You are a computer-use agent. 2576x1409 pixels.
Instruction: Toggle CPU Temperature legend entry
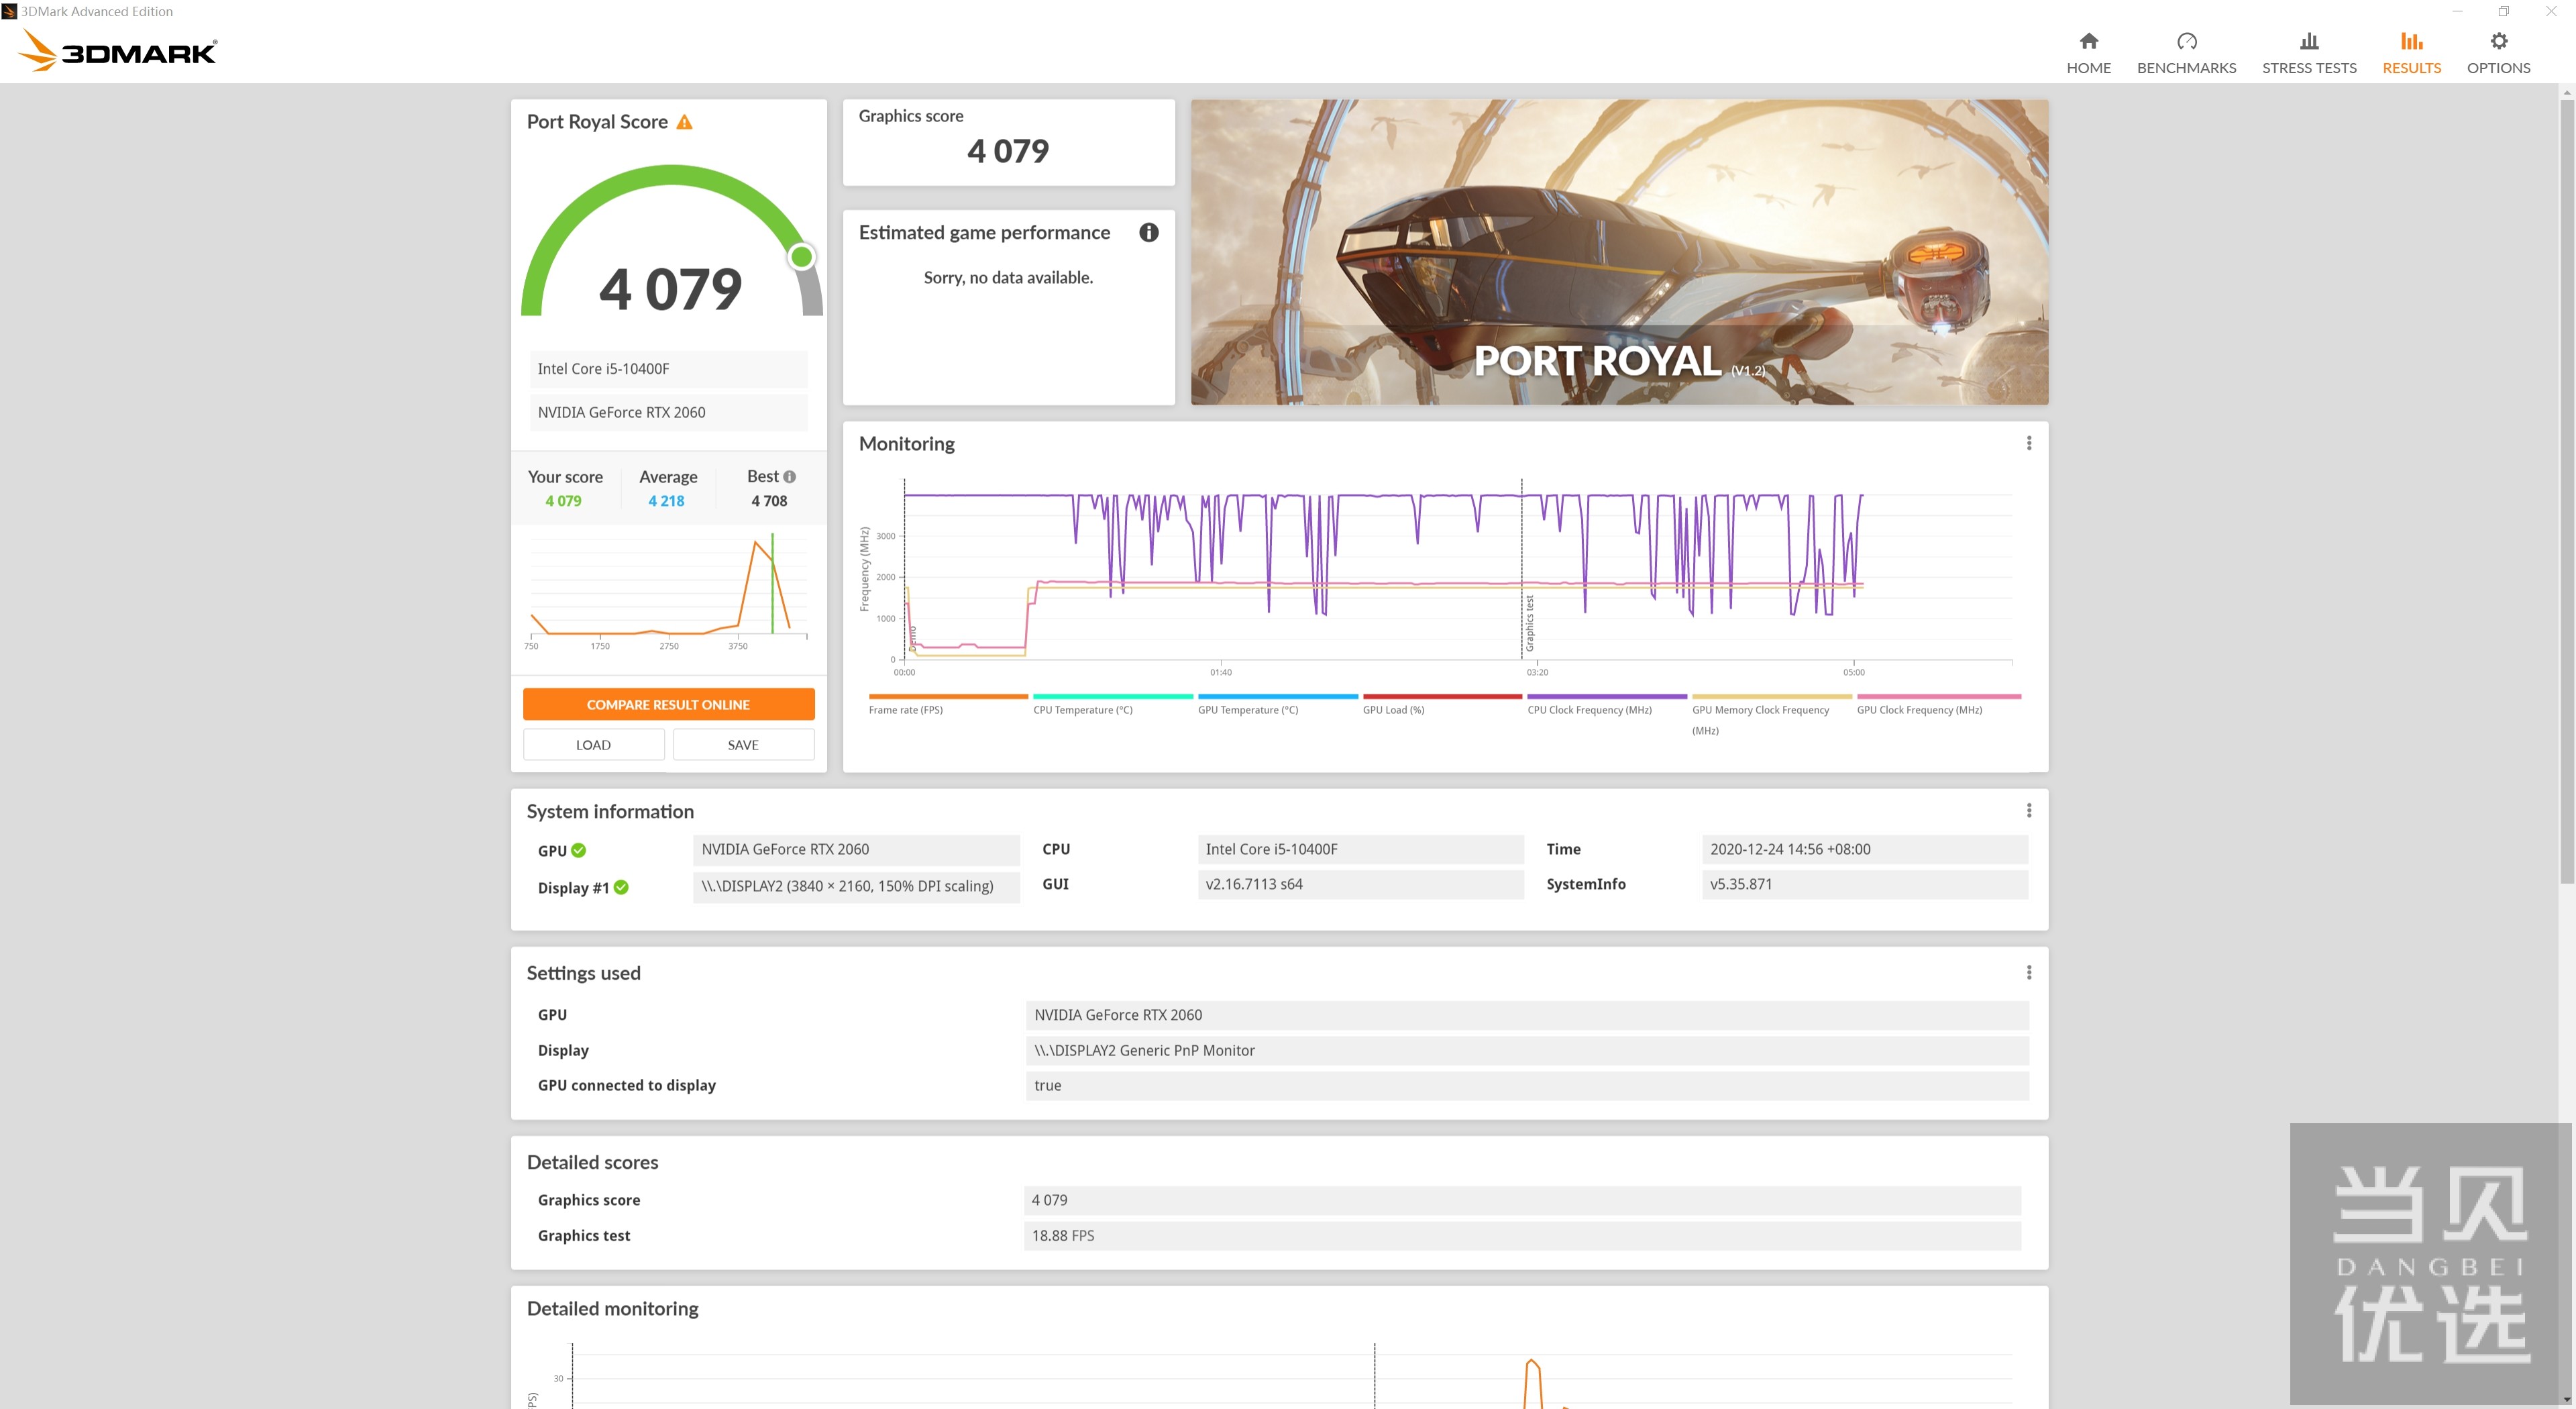click(1112, 704)
